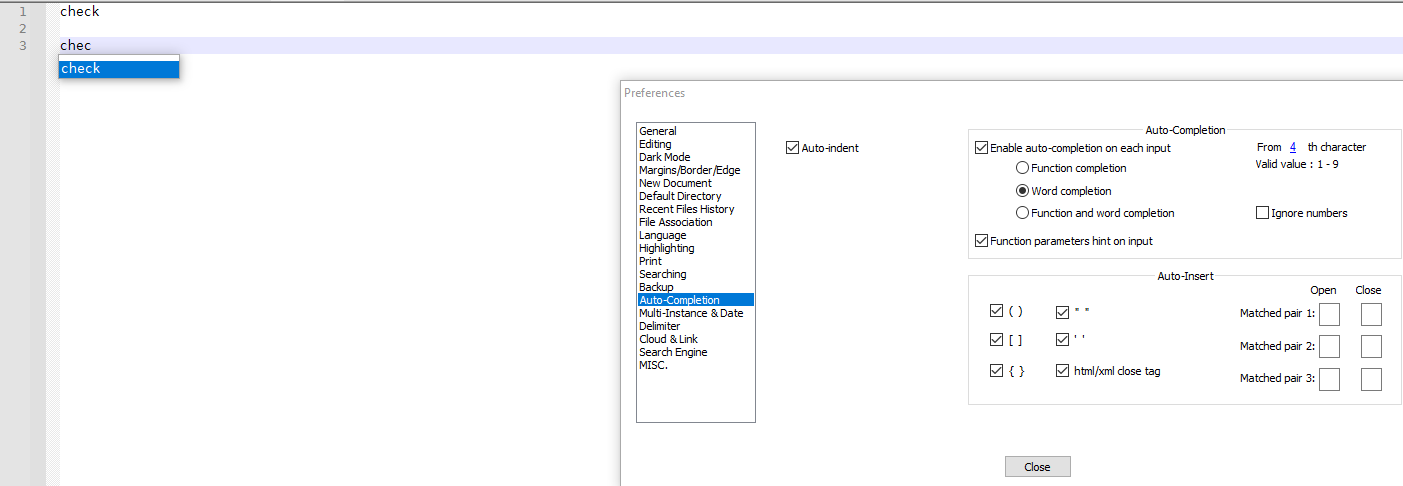Select Editing in Preferences list
This screenshot has height=486, width=1403.
tap(656, 144)
